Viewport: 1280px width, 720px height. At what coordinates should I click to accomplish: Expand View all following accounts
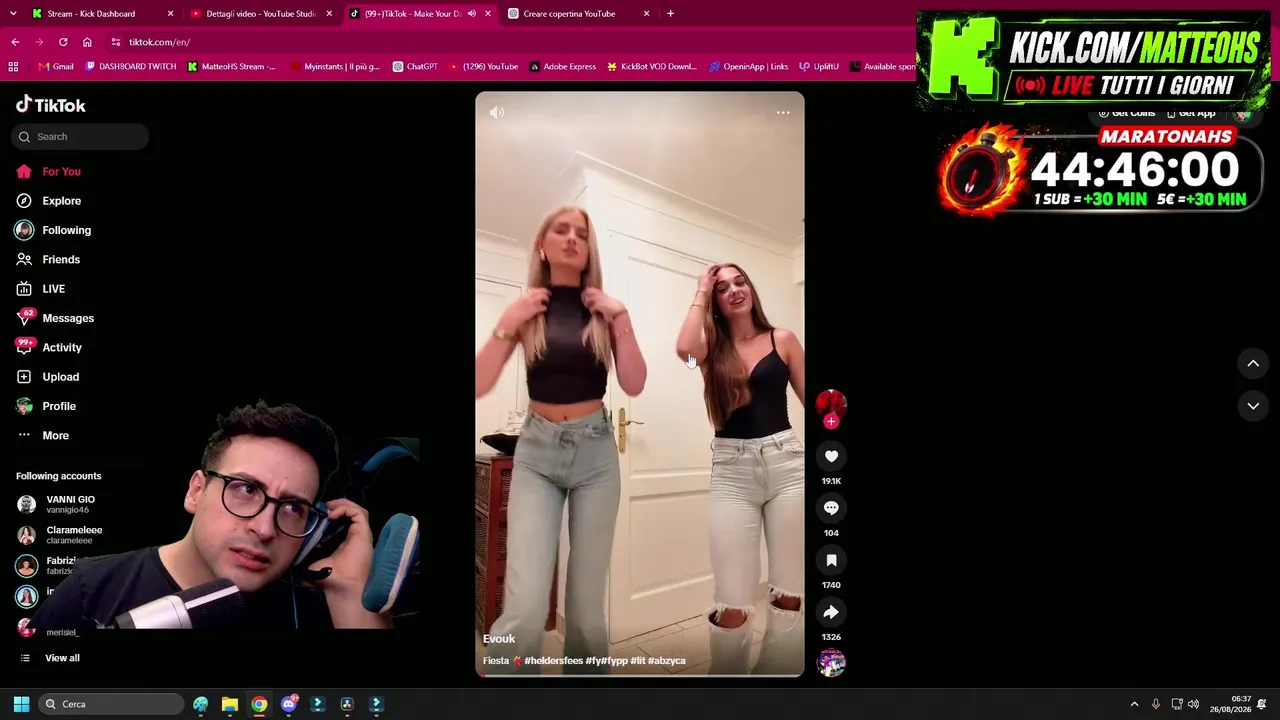click(48, 658)
